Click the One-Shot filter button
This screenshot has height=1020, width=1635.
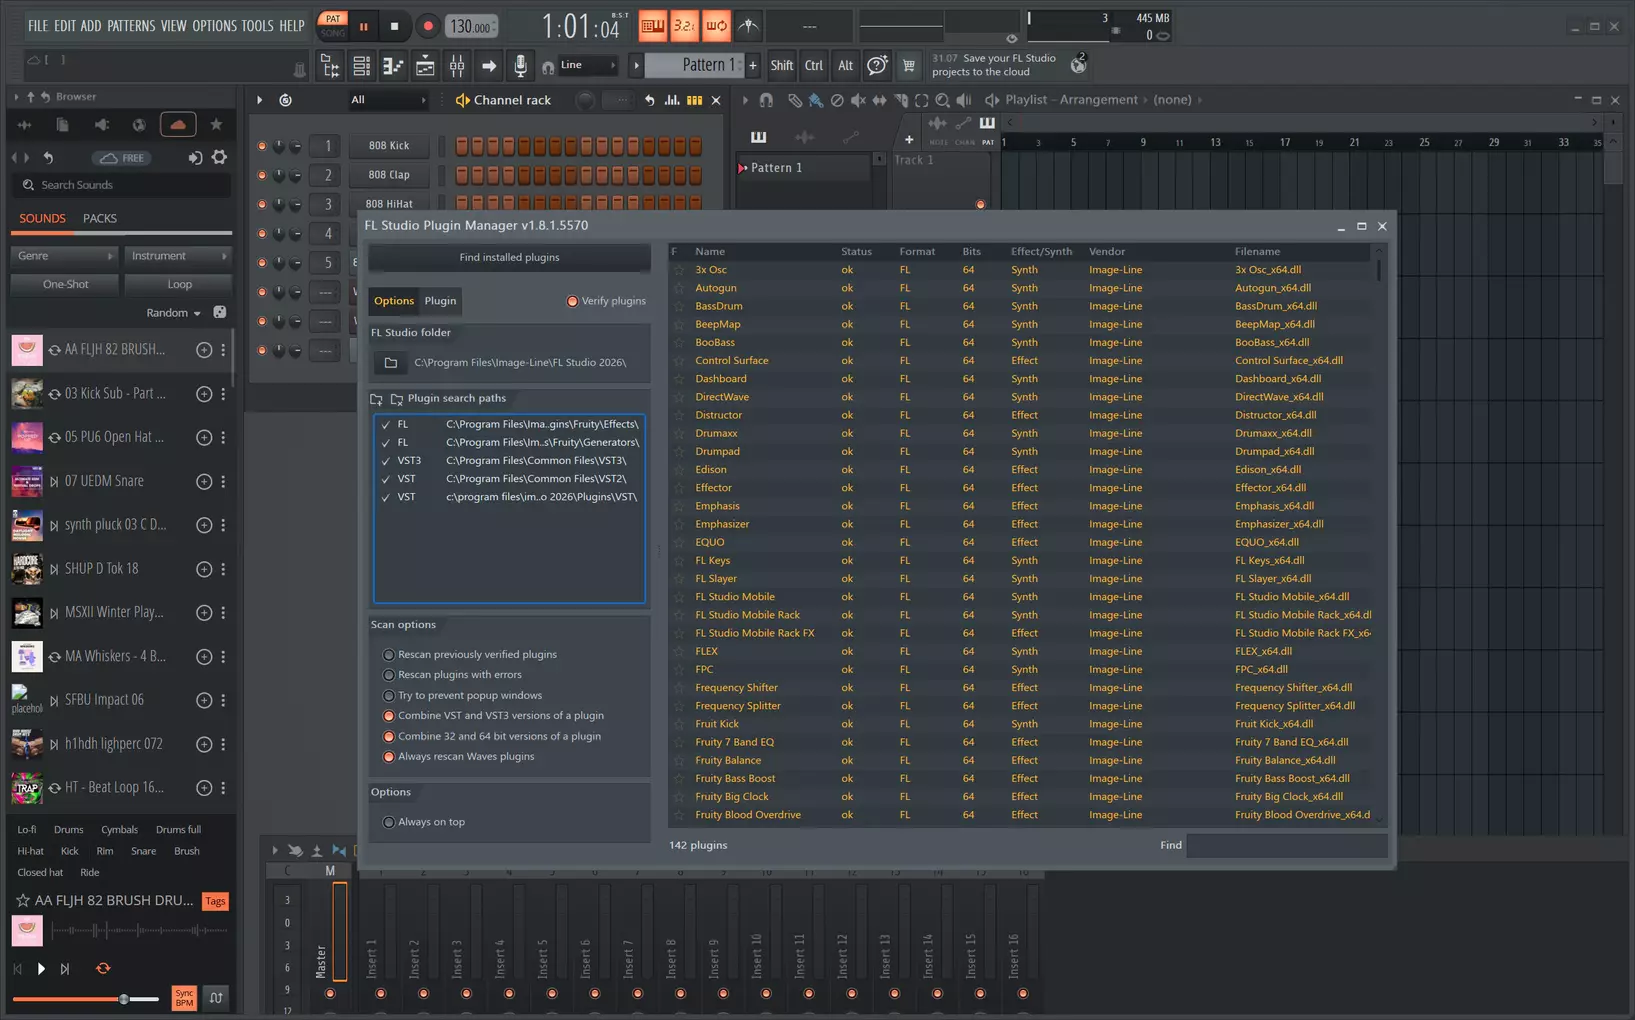(x=66, y=285)
